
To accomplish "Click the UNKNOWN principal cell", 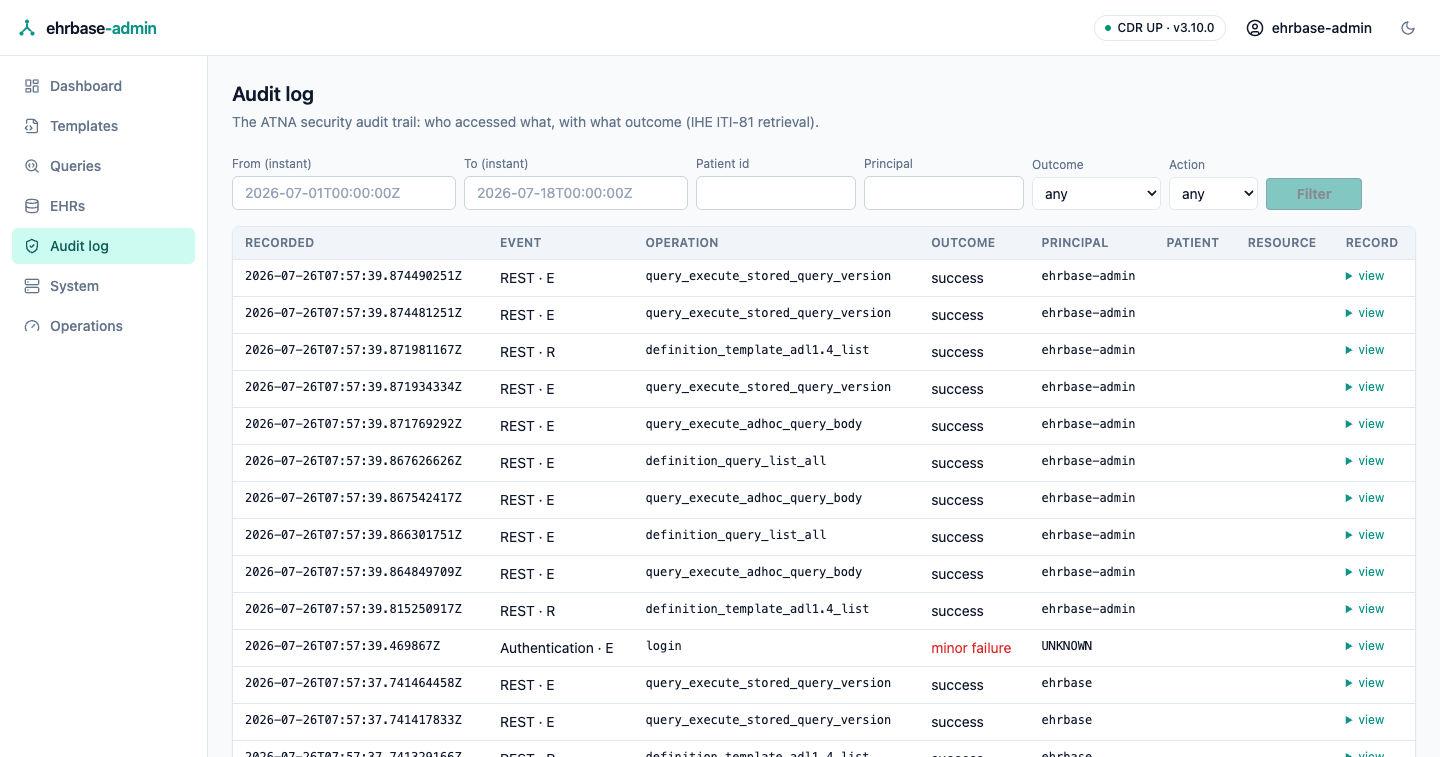I will (x=1066, y=646).
